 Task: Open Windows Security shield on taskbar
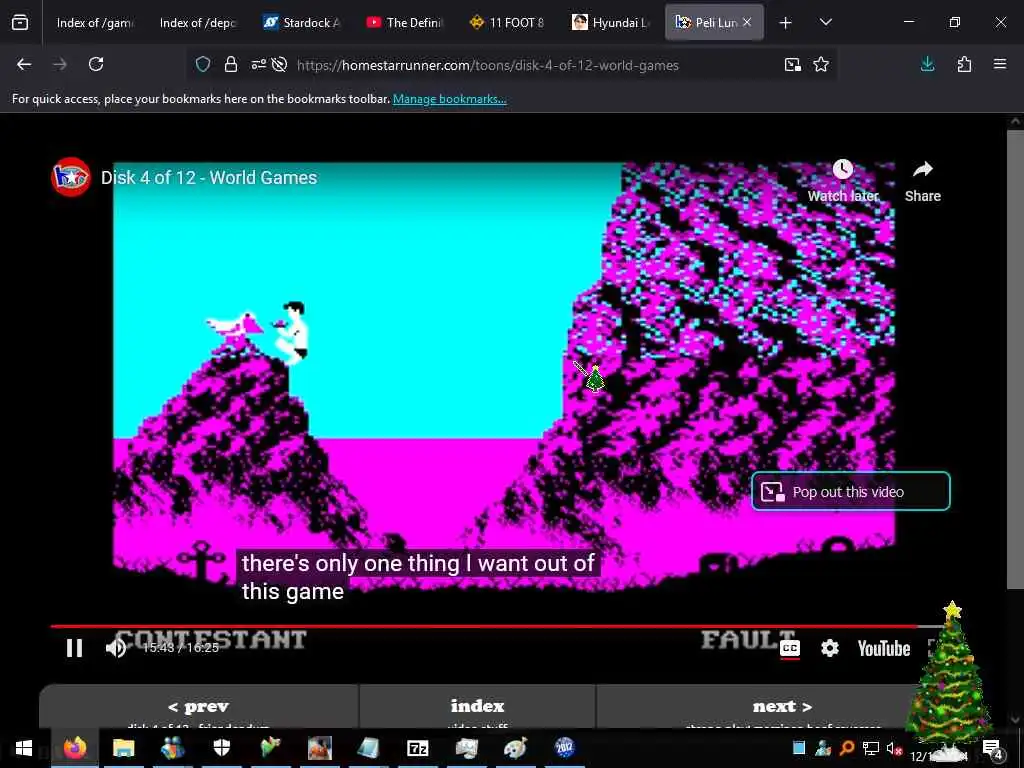pos(222,748)
